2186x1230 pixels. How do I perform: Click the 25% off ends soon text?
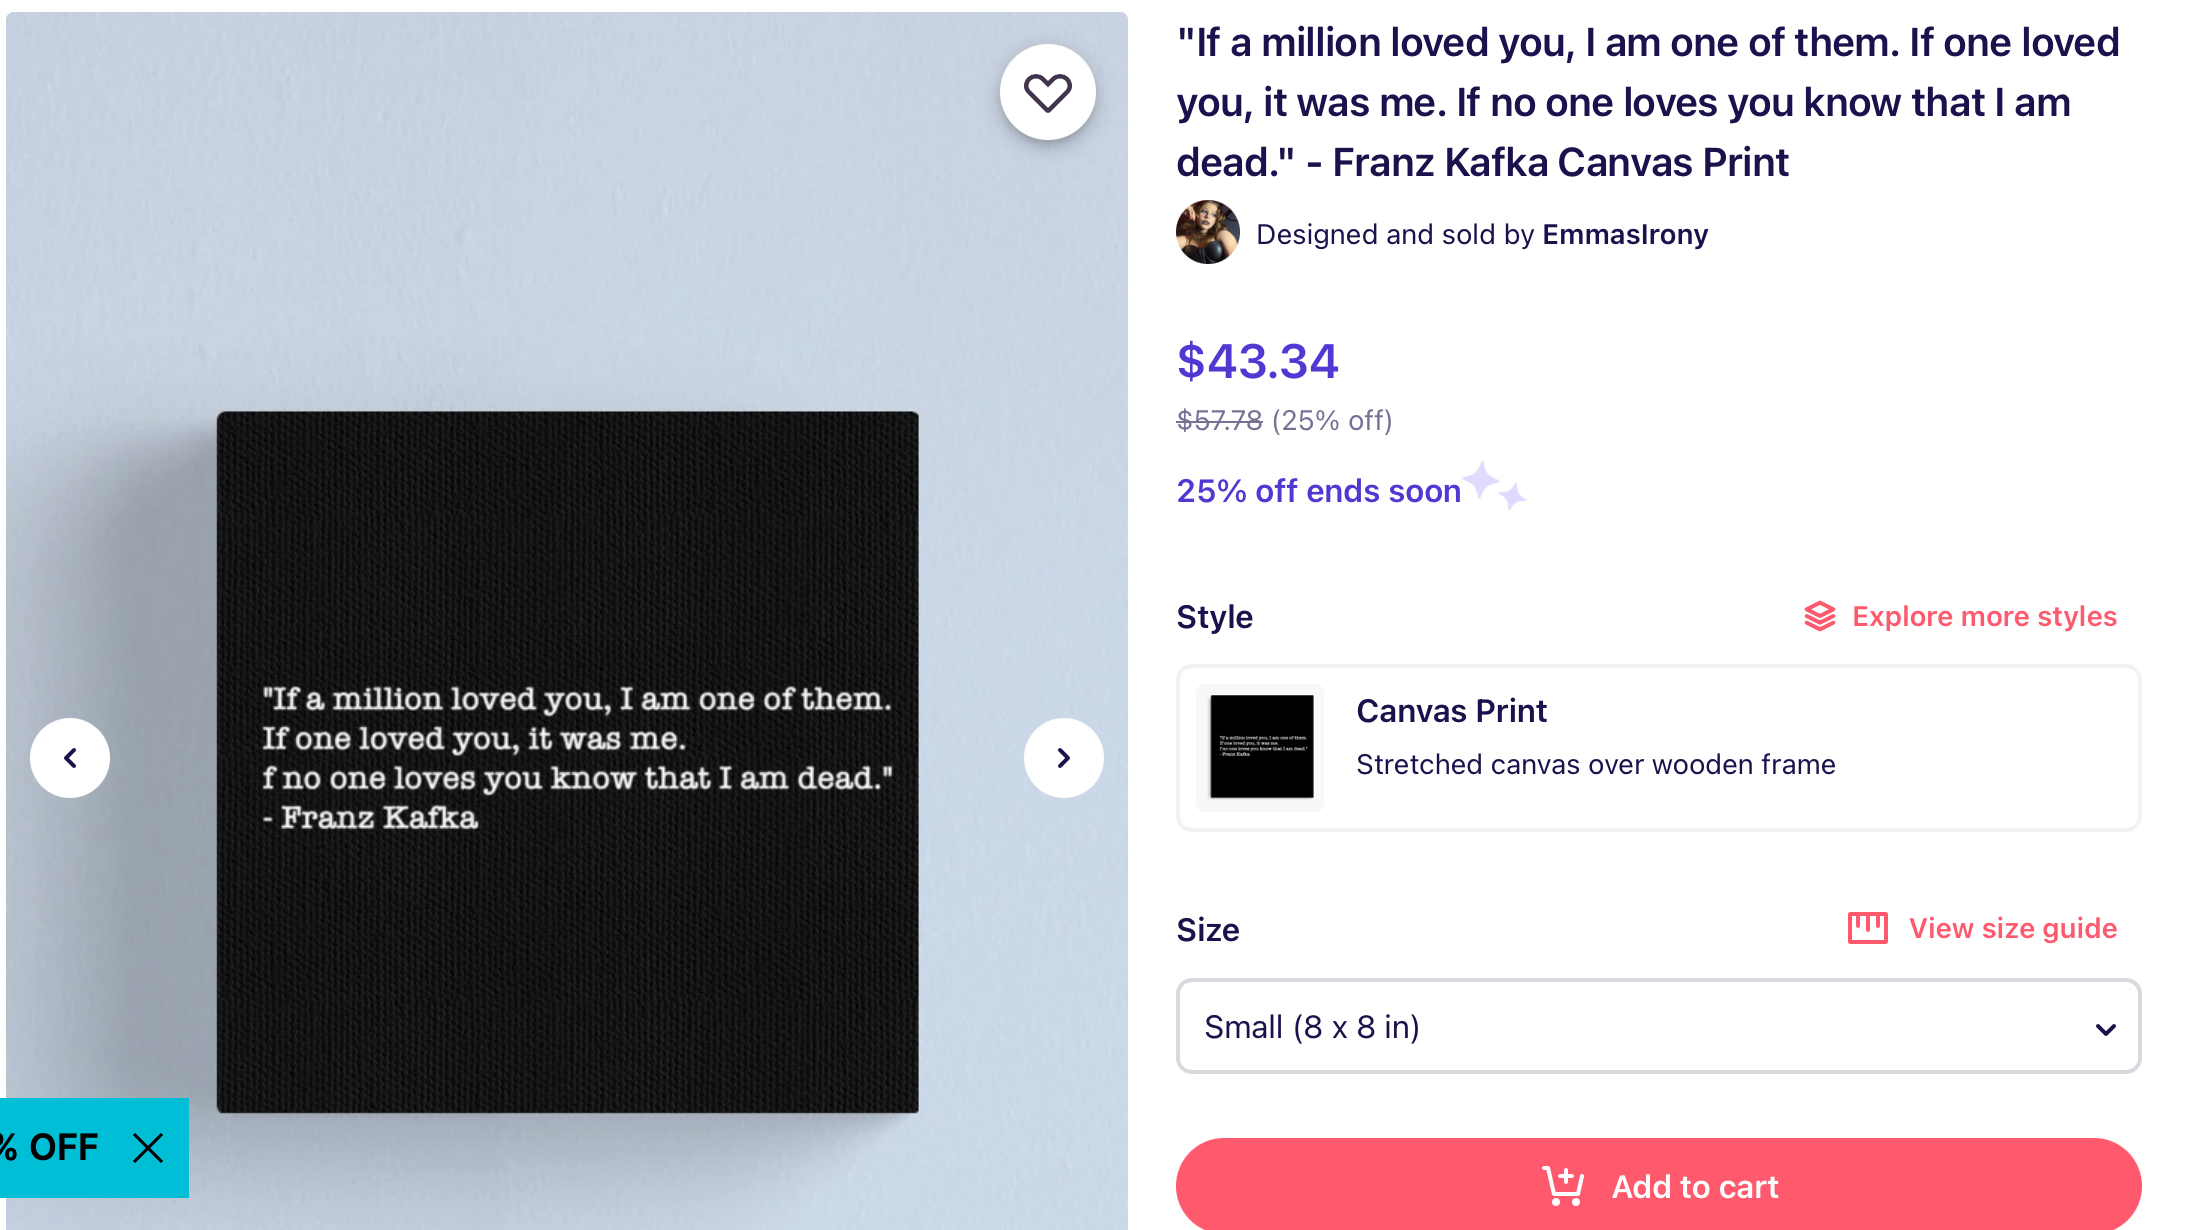point(1318,491)
